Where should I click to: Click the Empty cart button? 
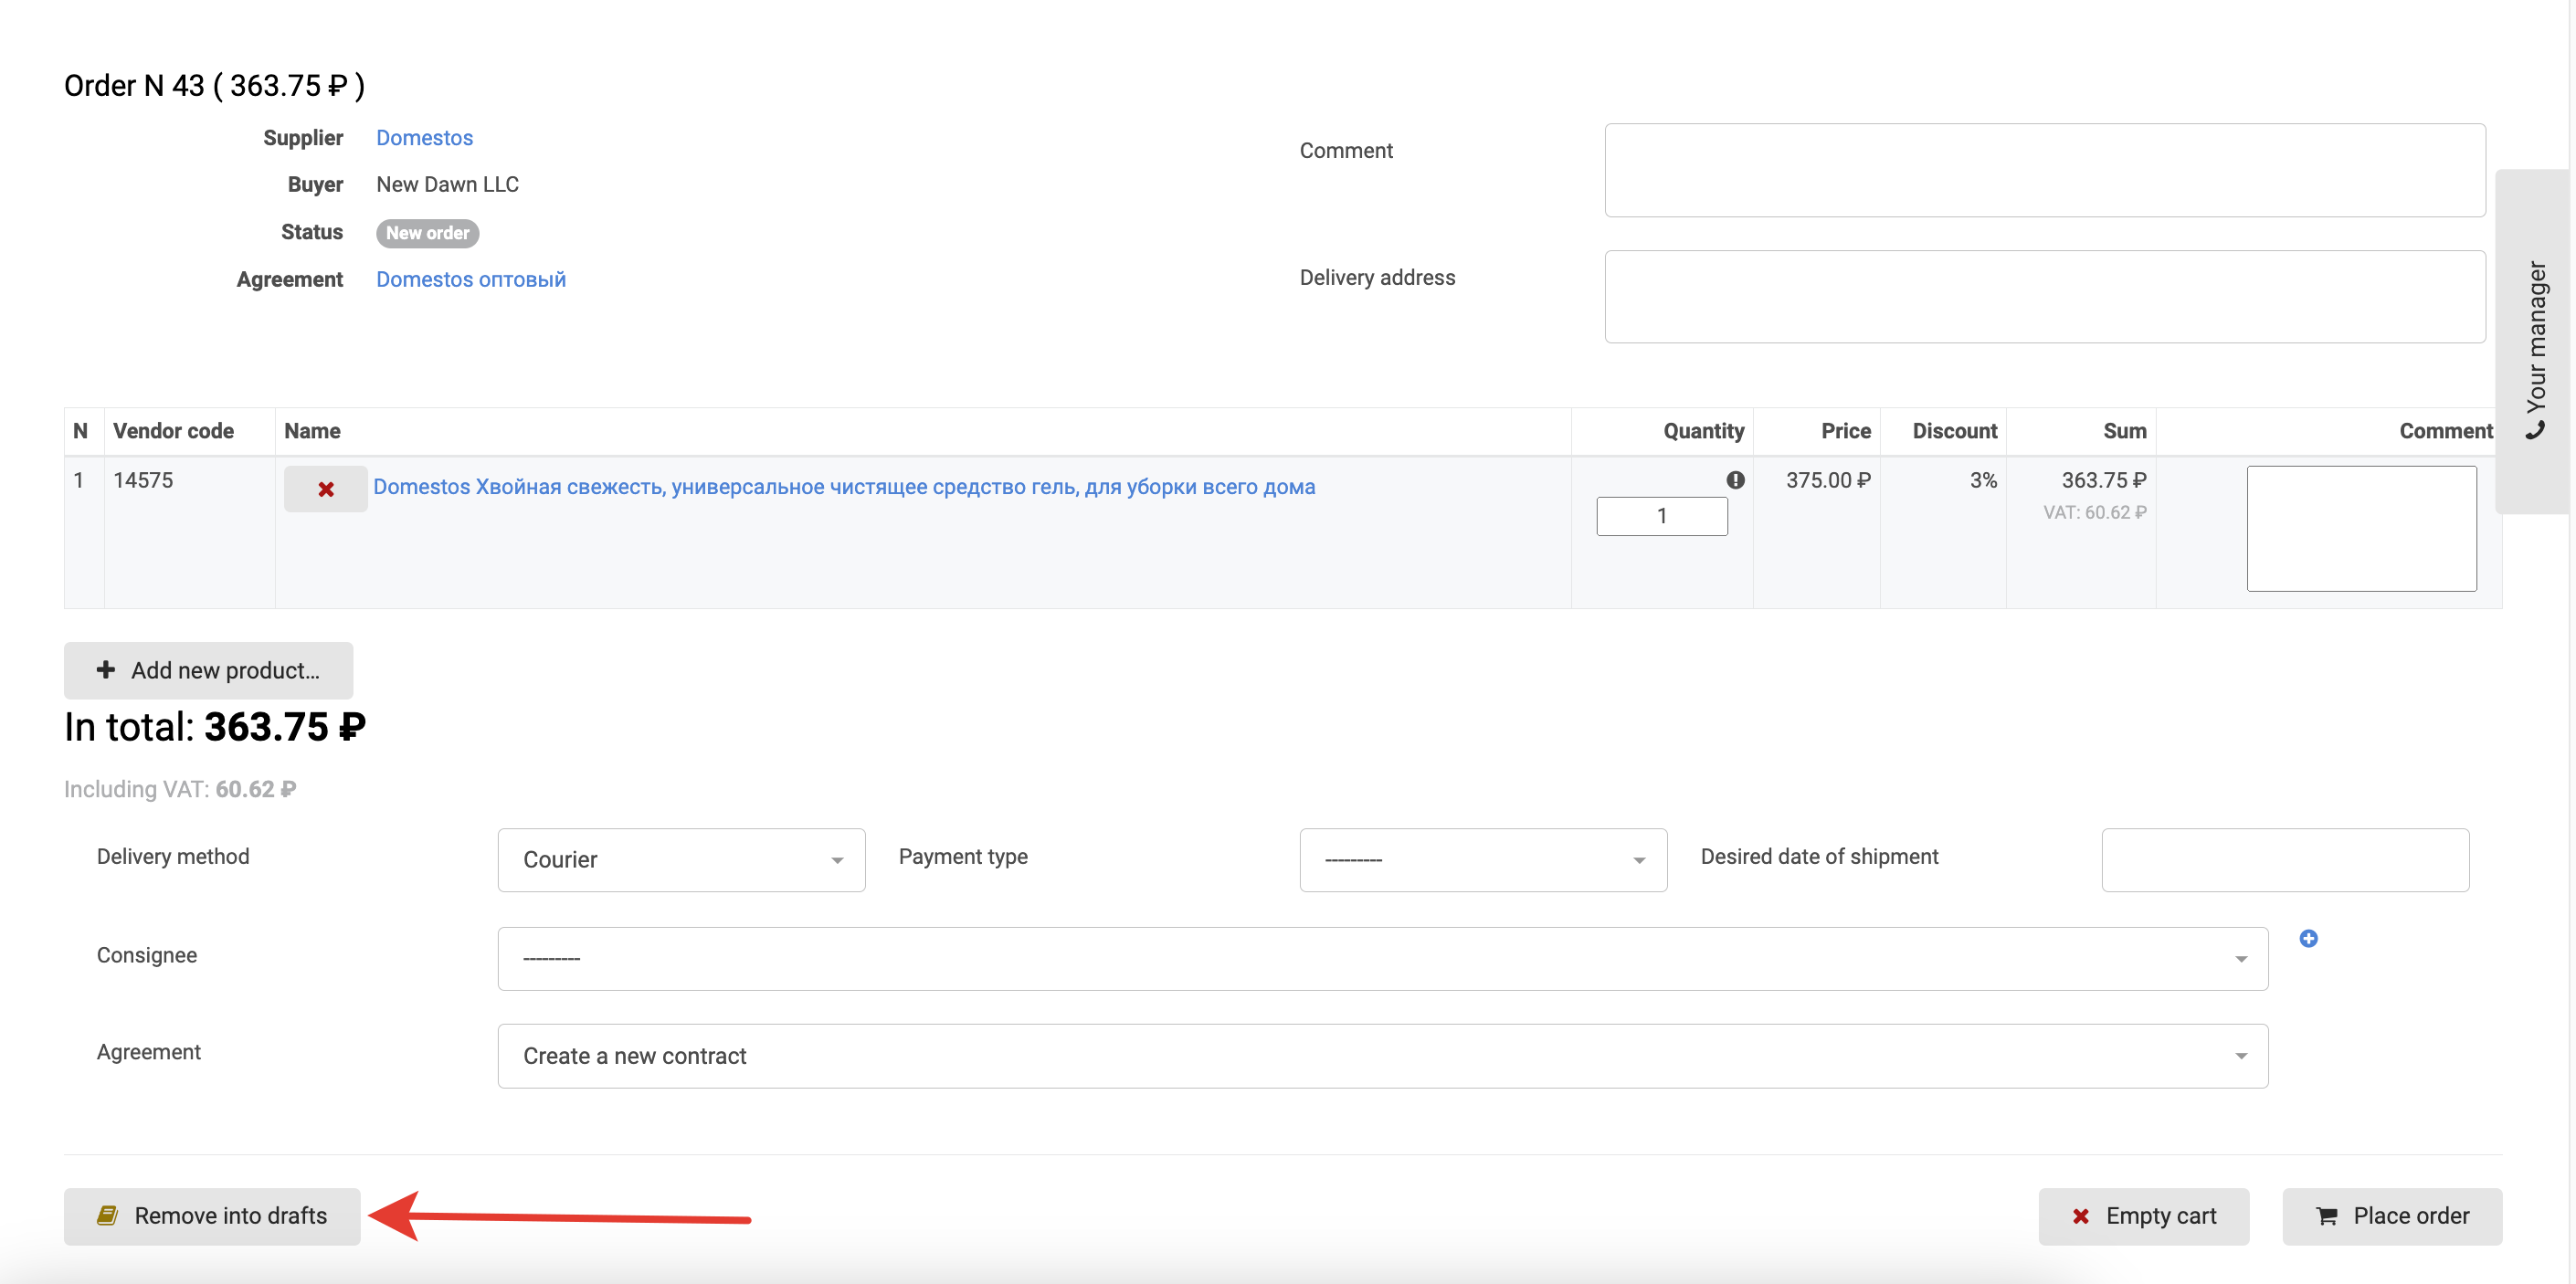coord(2143,1216)
